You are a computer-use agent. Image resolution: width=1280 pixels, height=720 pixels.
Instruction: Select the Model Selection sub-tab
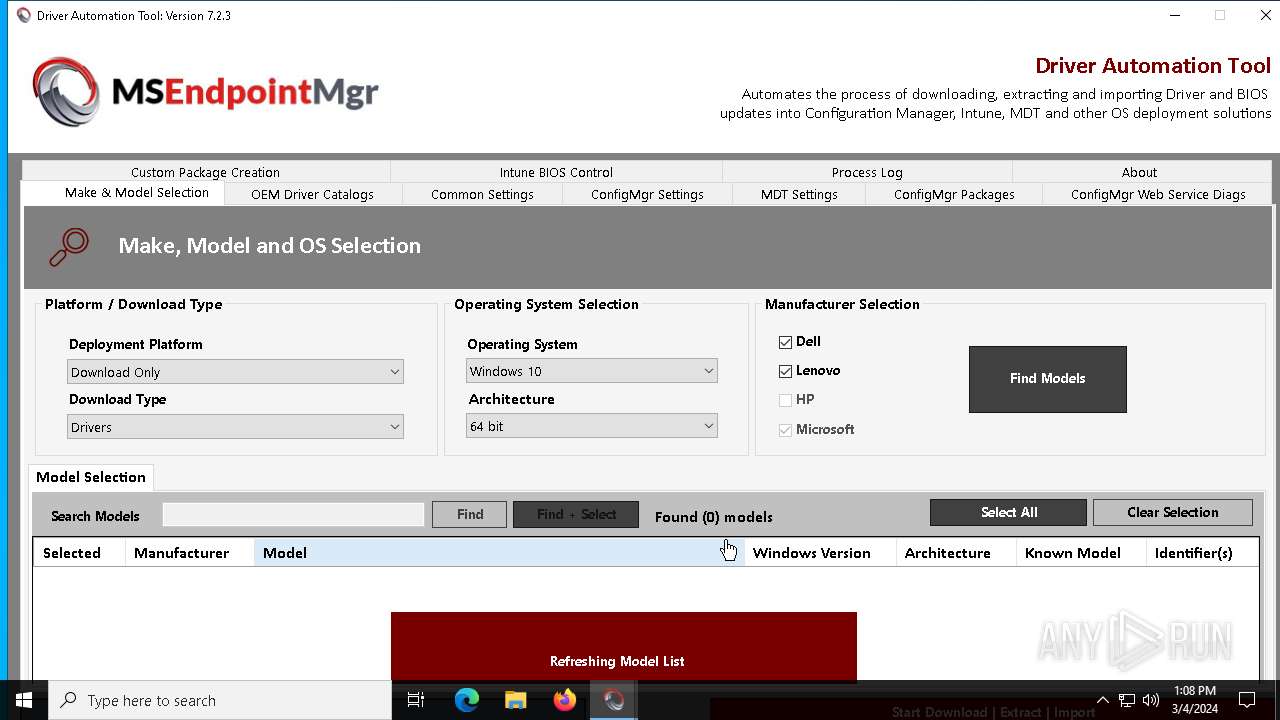tap(91, 477)
